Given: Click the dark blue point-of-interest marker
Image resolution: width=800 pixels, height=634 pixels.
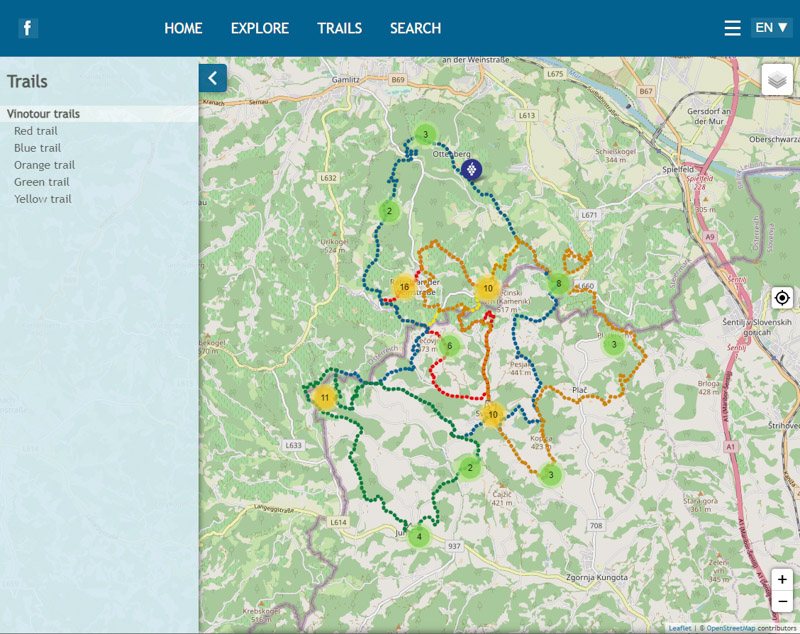Looking at the screenshot, I should pyautogui.click(x=471, y=170).
